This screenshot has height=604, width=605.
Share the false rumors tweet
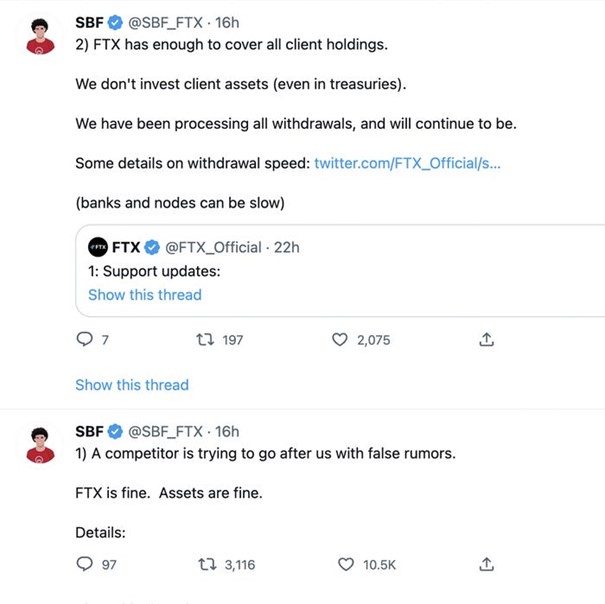[487, 564]
